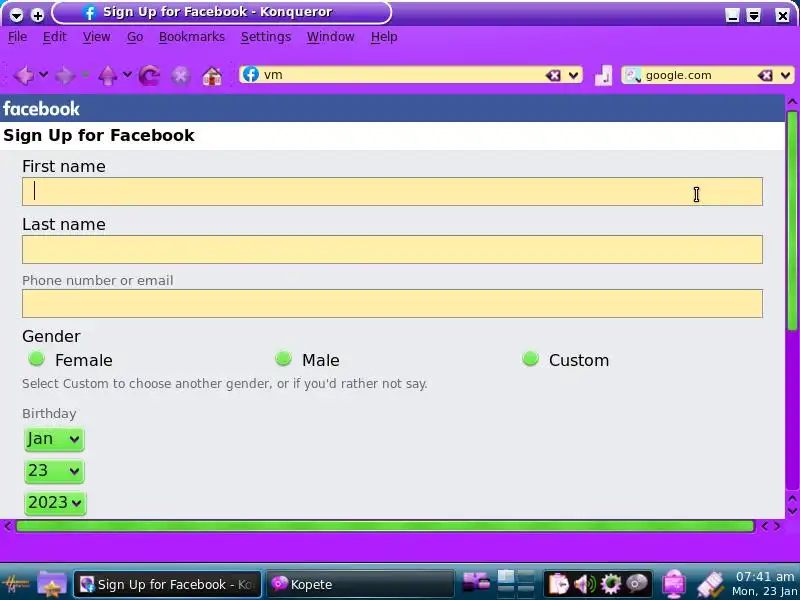Viewport: 800px width, 600px height.
Task: Focus the Phone number or email field
Action: coord(392,304)
